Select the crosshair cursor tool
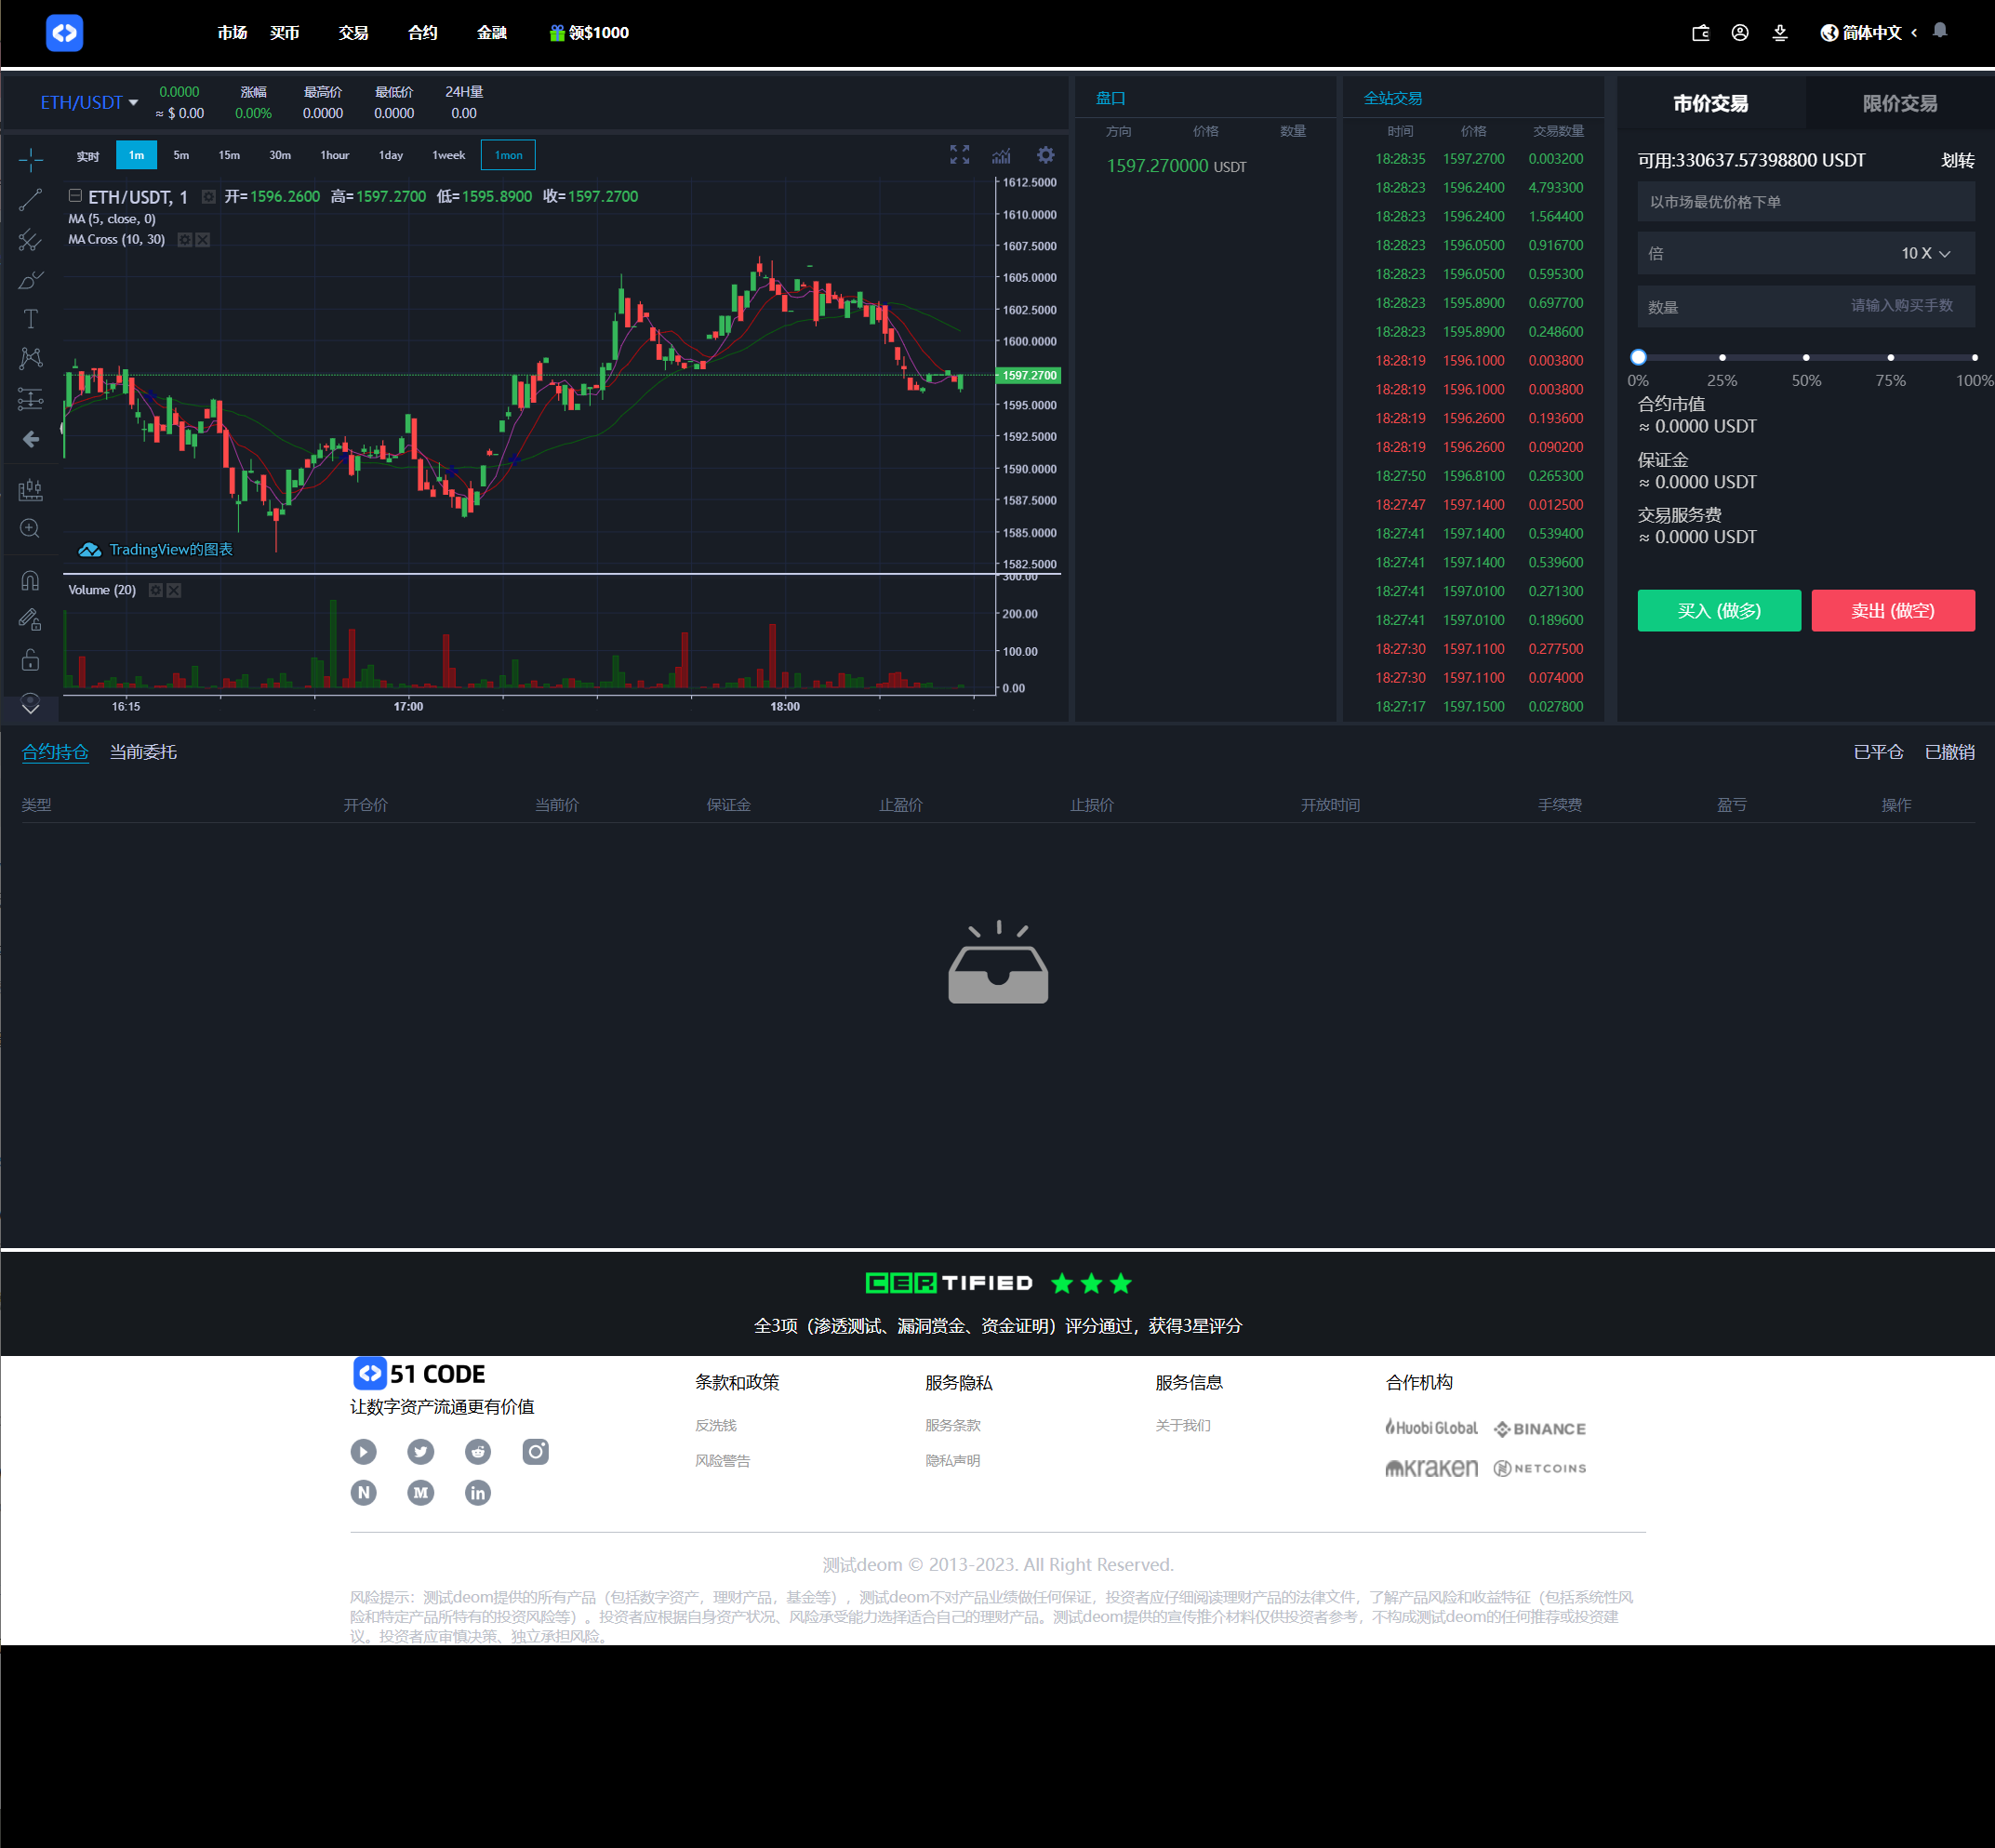The width and height of the screenshot is (1995, 1848). click(x=30, y=160)
